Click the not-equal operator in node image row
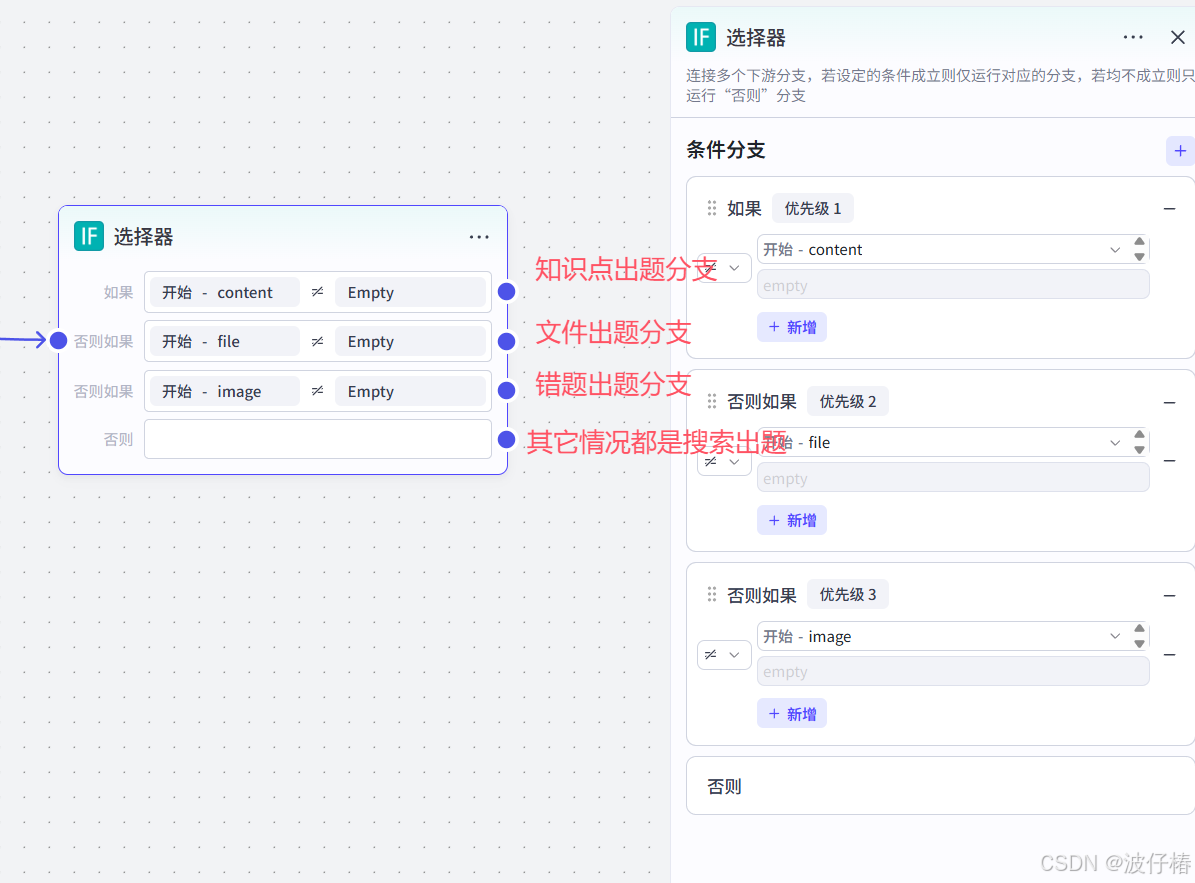The height and width of the screenshot is (883, 1195). 318,391
